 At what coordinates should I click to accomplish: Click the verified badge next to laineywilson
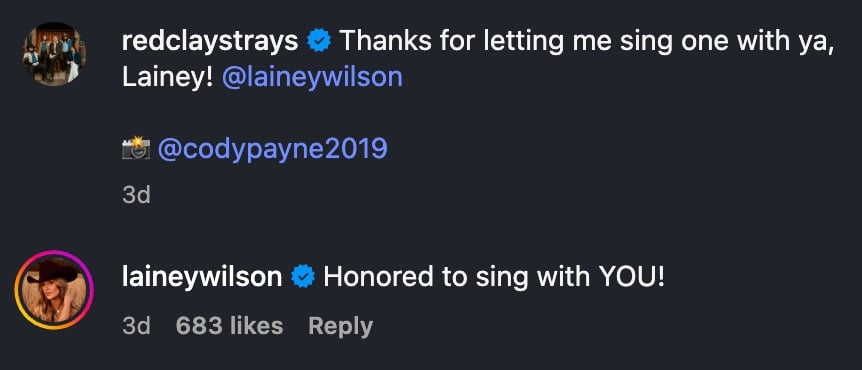(x=302, y=277)
